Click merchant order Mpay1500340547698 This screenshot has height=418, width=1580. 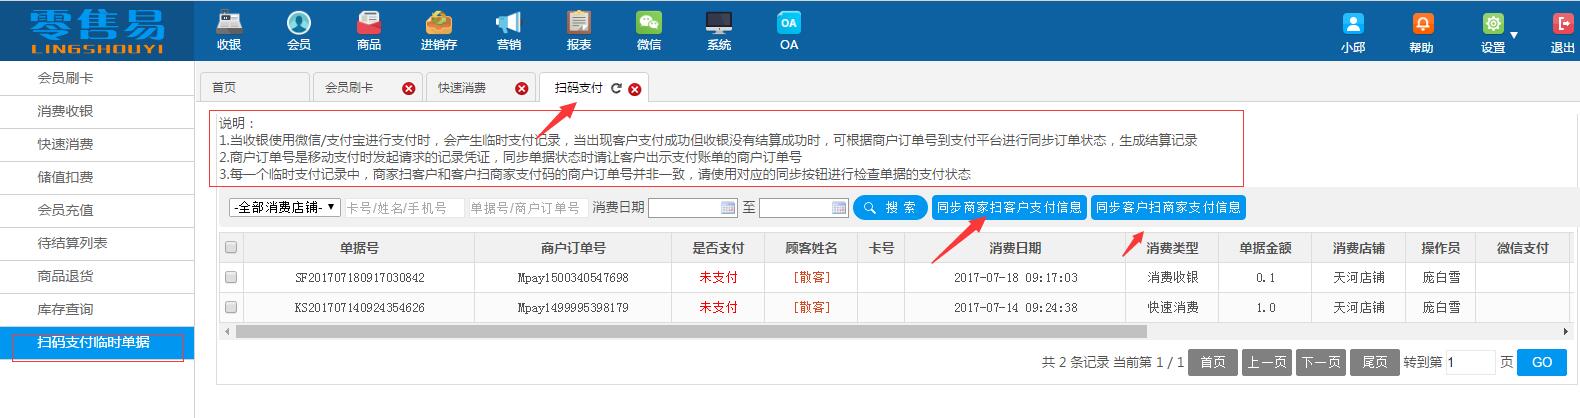tap(573, 278)
